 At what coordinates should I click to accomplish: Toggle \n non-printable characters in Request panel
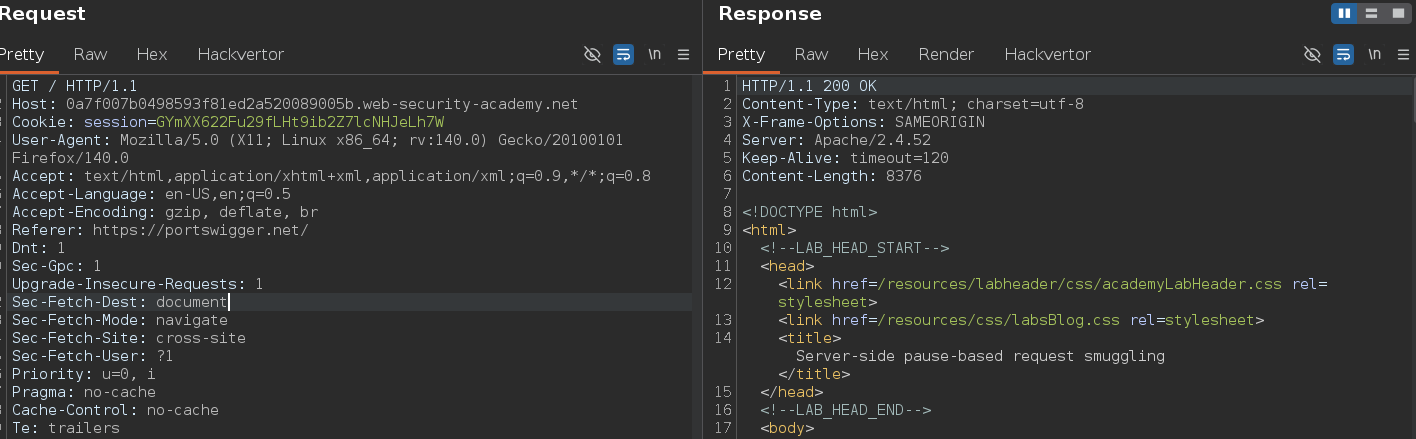[x=655, y=54]
